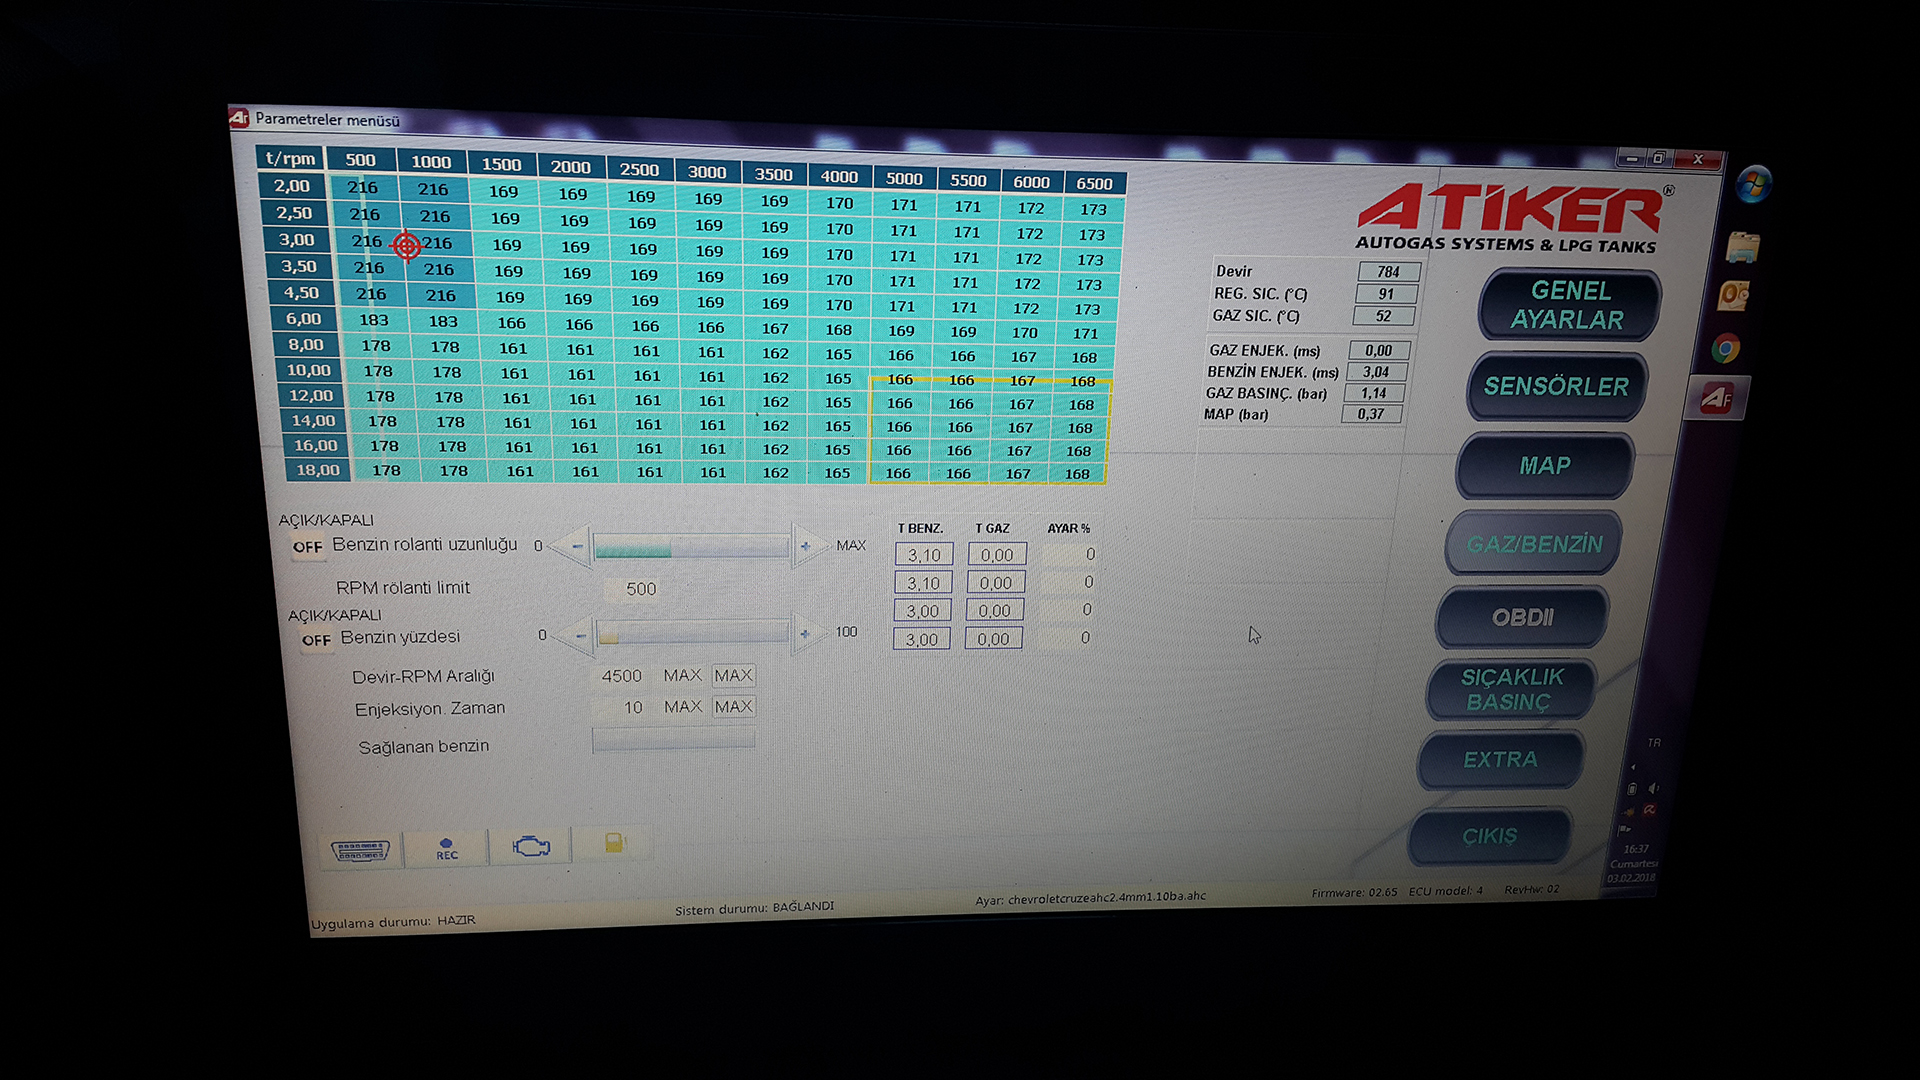
Task: Open the OBDII section
Action: coord(1522,617)
